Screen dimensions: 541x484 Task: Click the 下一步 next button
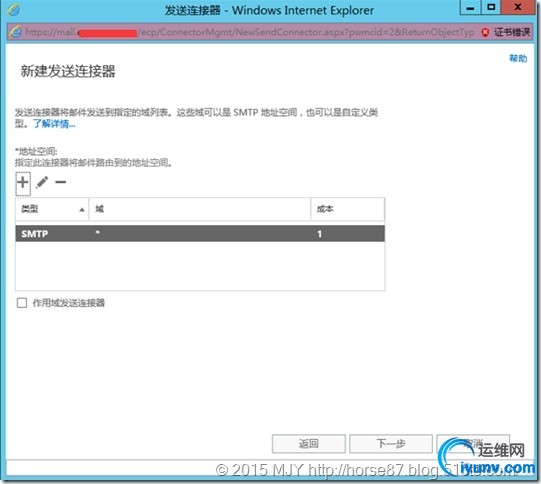point(391,444)
